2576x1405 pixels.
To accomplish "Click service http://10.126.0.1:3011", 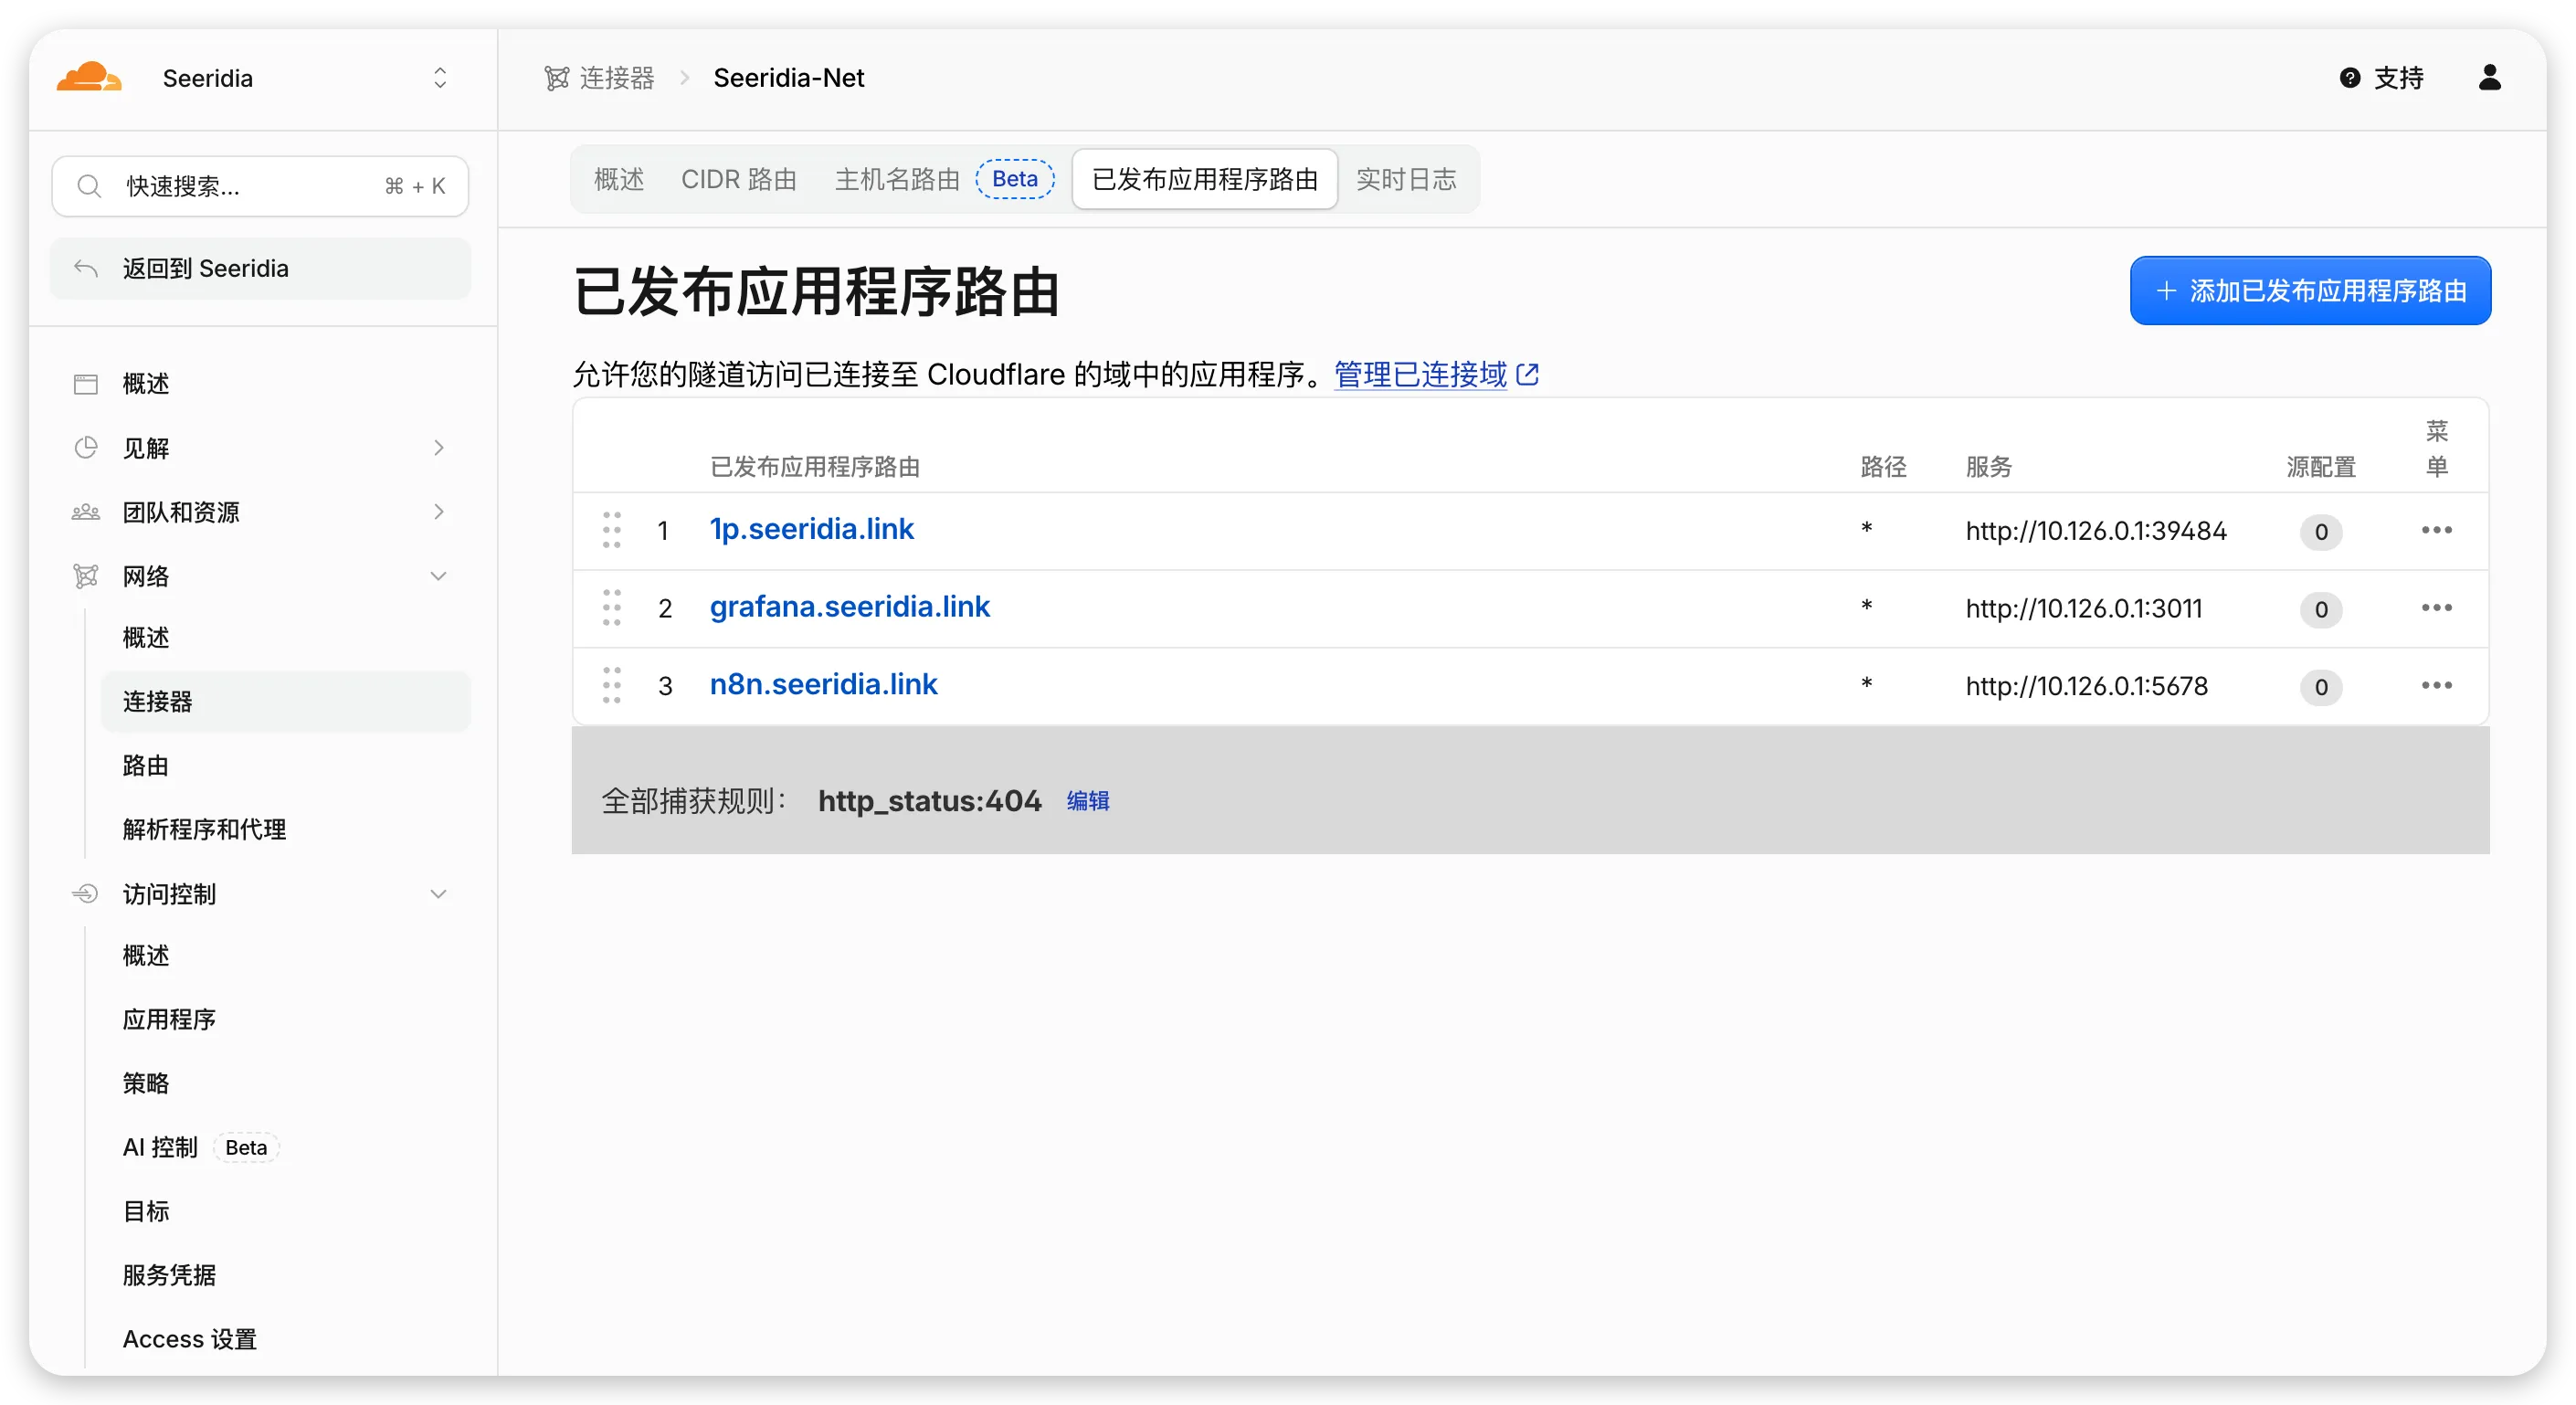I will (x=2084, y=609).
